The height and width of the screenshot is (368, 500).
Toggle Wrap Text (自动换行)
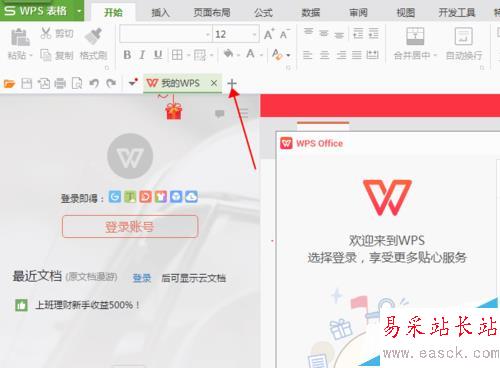(464, 43)
